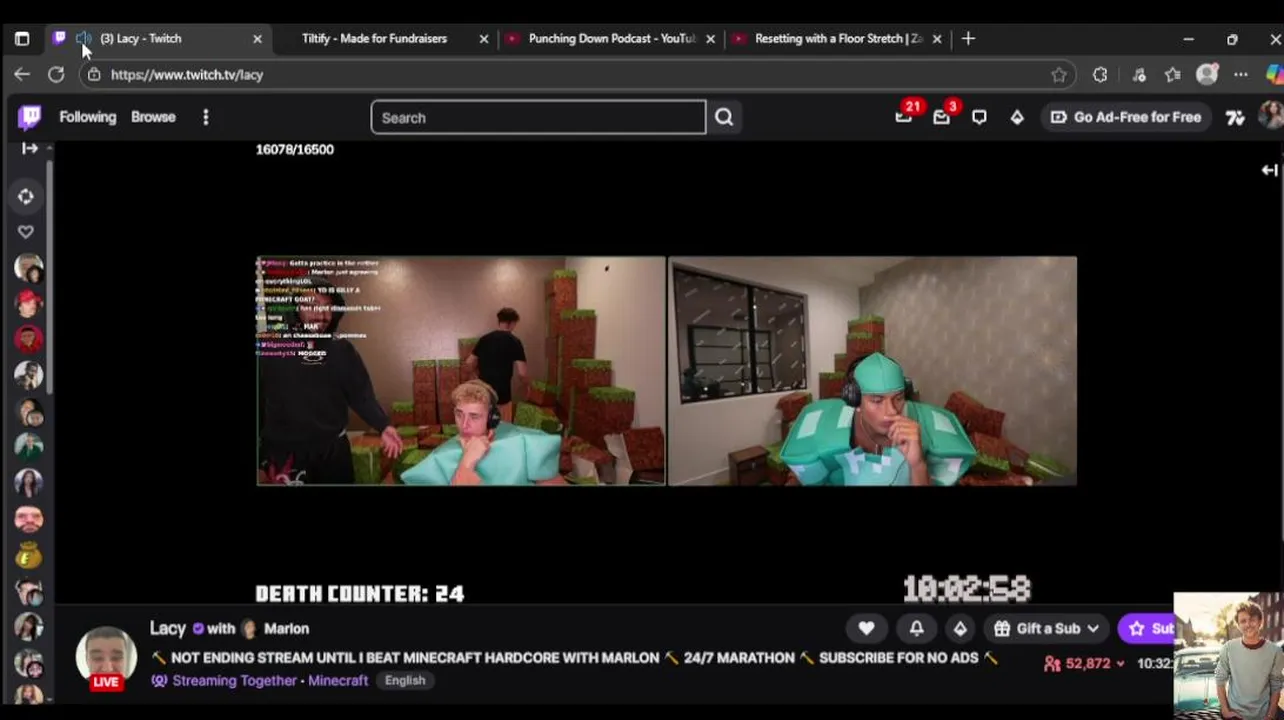
Task: Bookmark the page with star icon
Action: coord(1059,74)
